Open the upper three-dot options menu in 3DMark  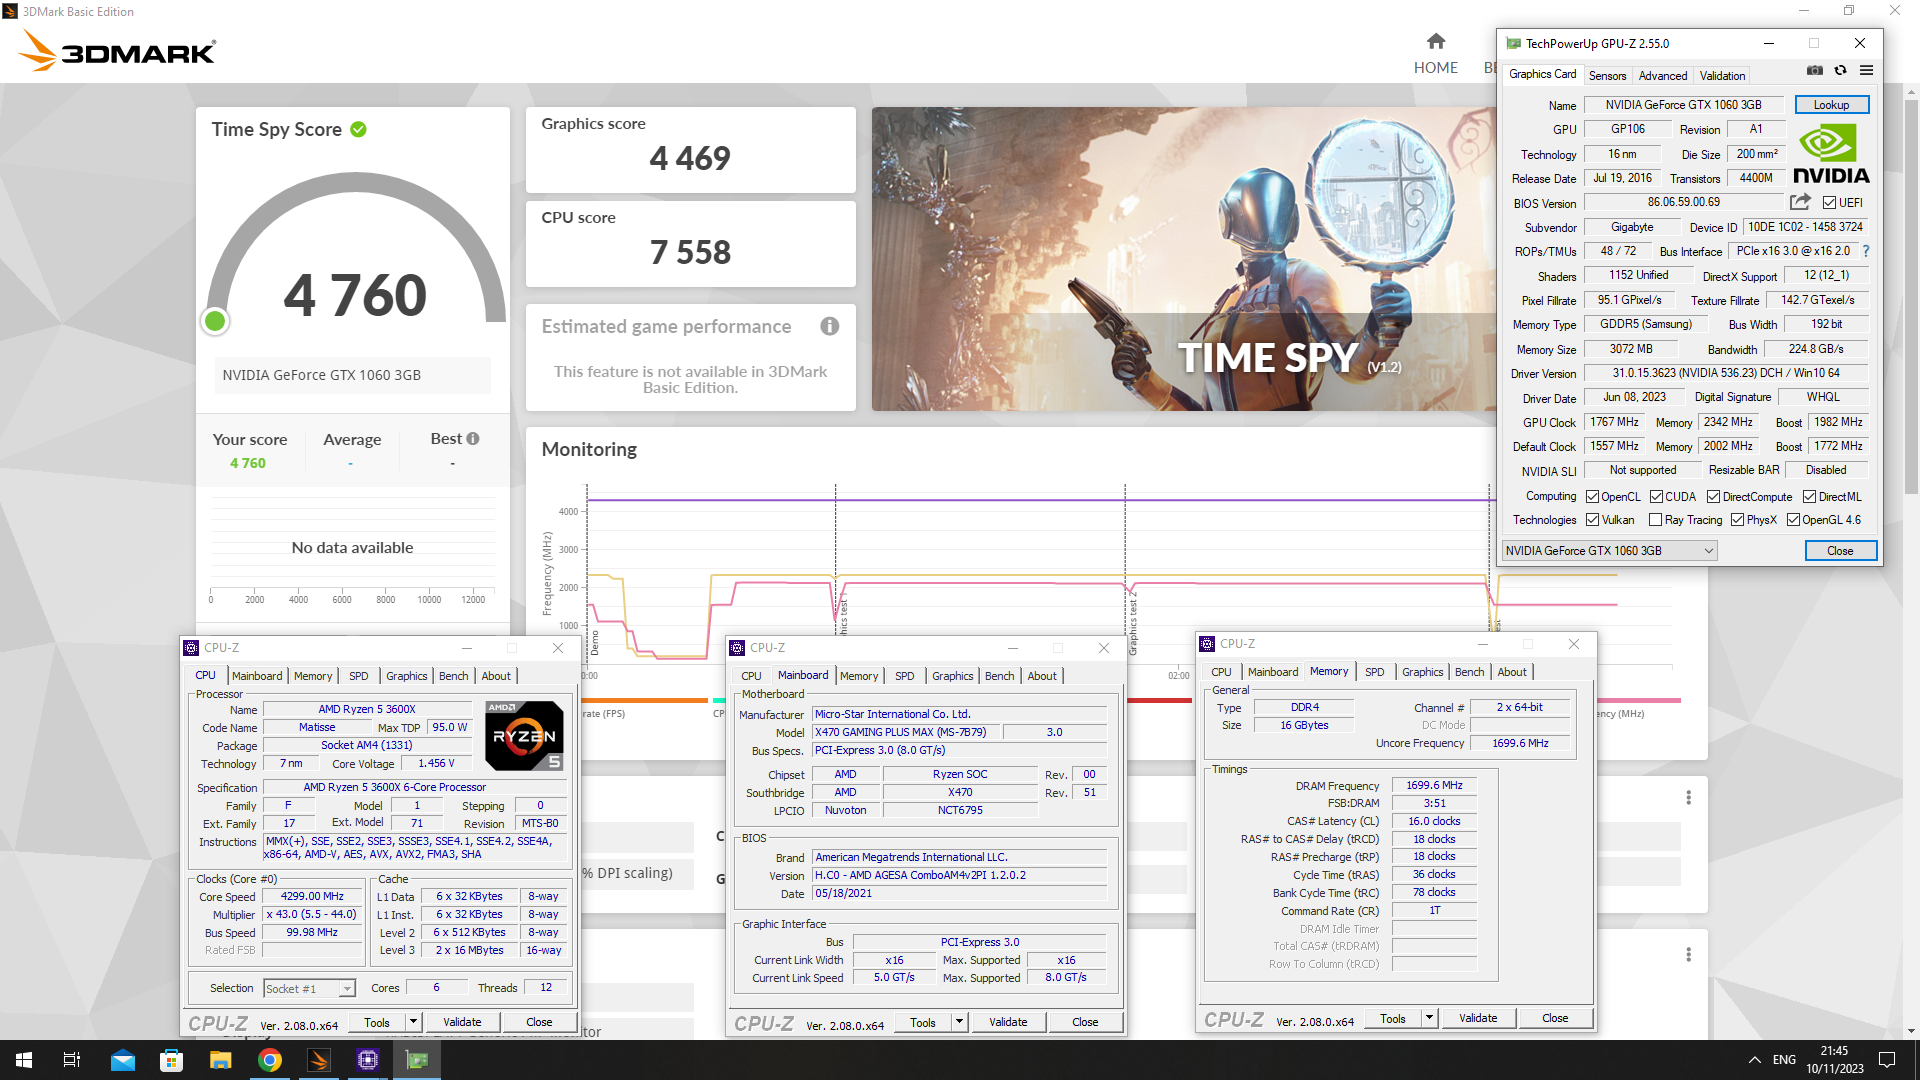tap(1688, 798)
